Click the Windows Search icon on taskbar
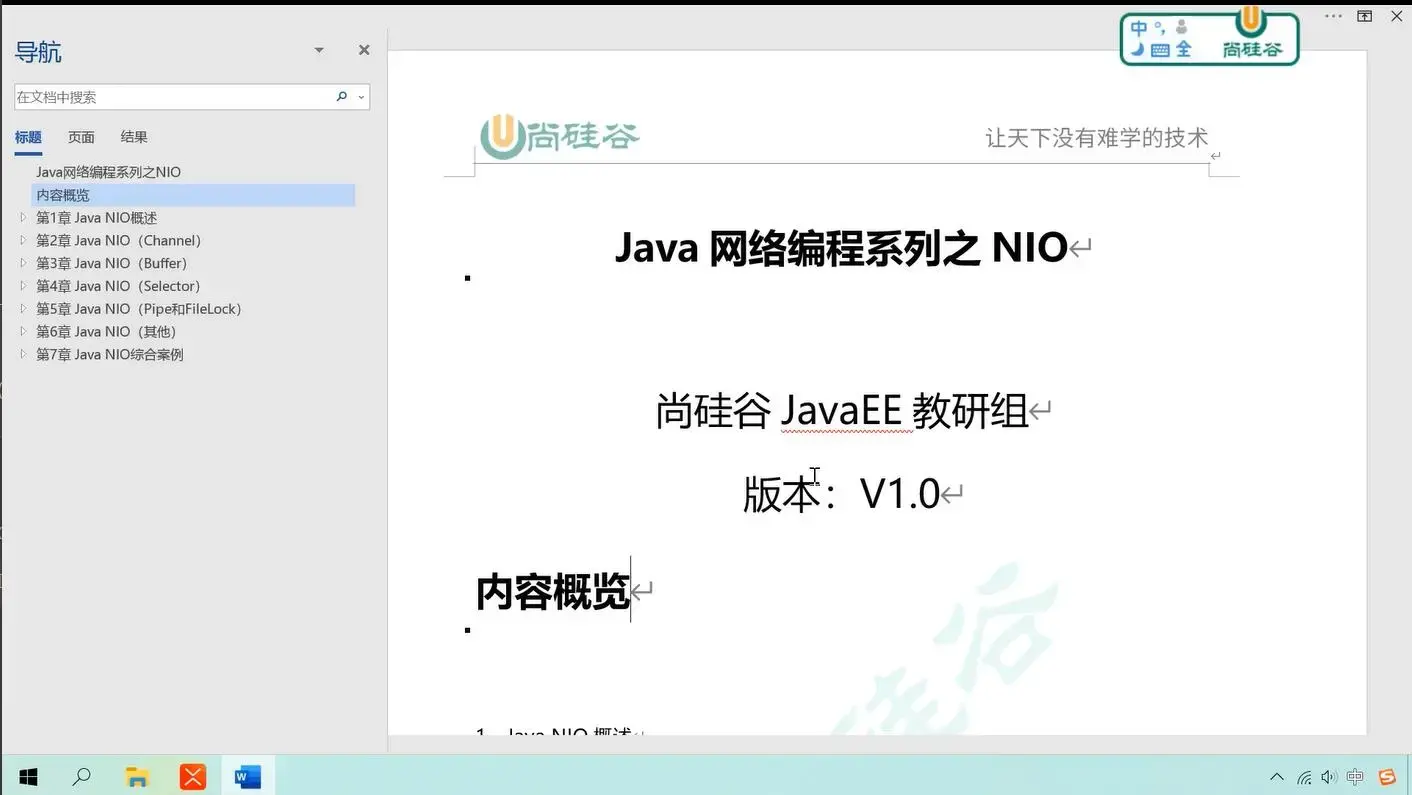Image resolution: width=1412 pixels, height=795 pixels. coord(82,775)
